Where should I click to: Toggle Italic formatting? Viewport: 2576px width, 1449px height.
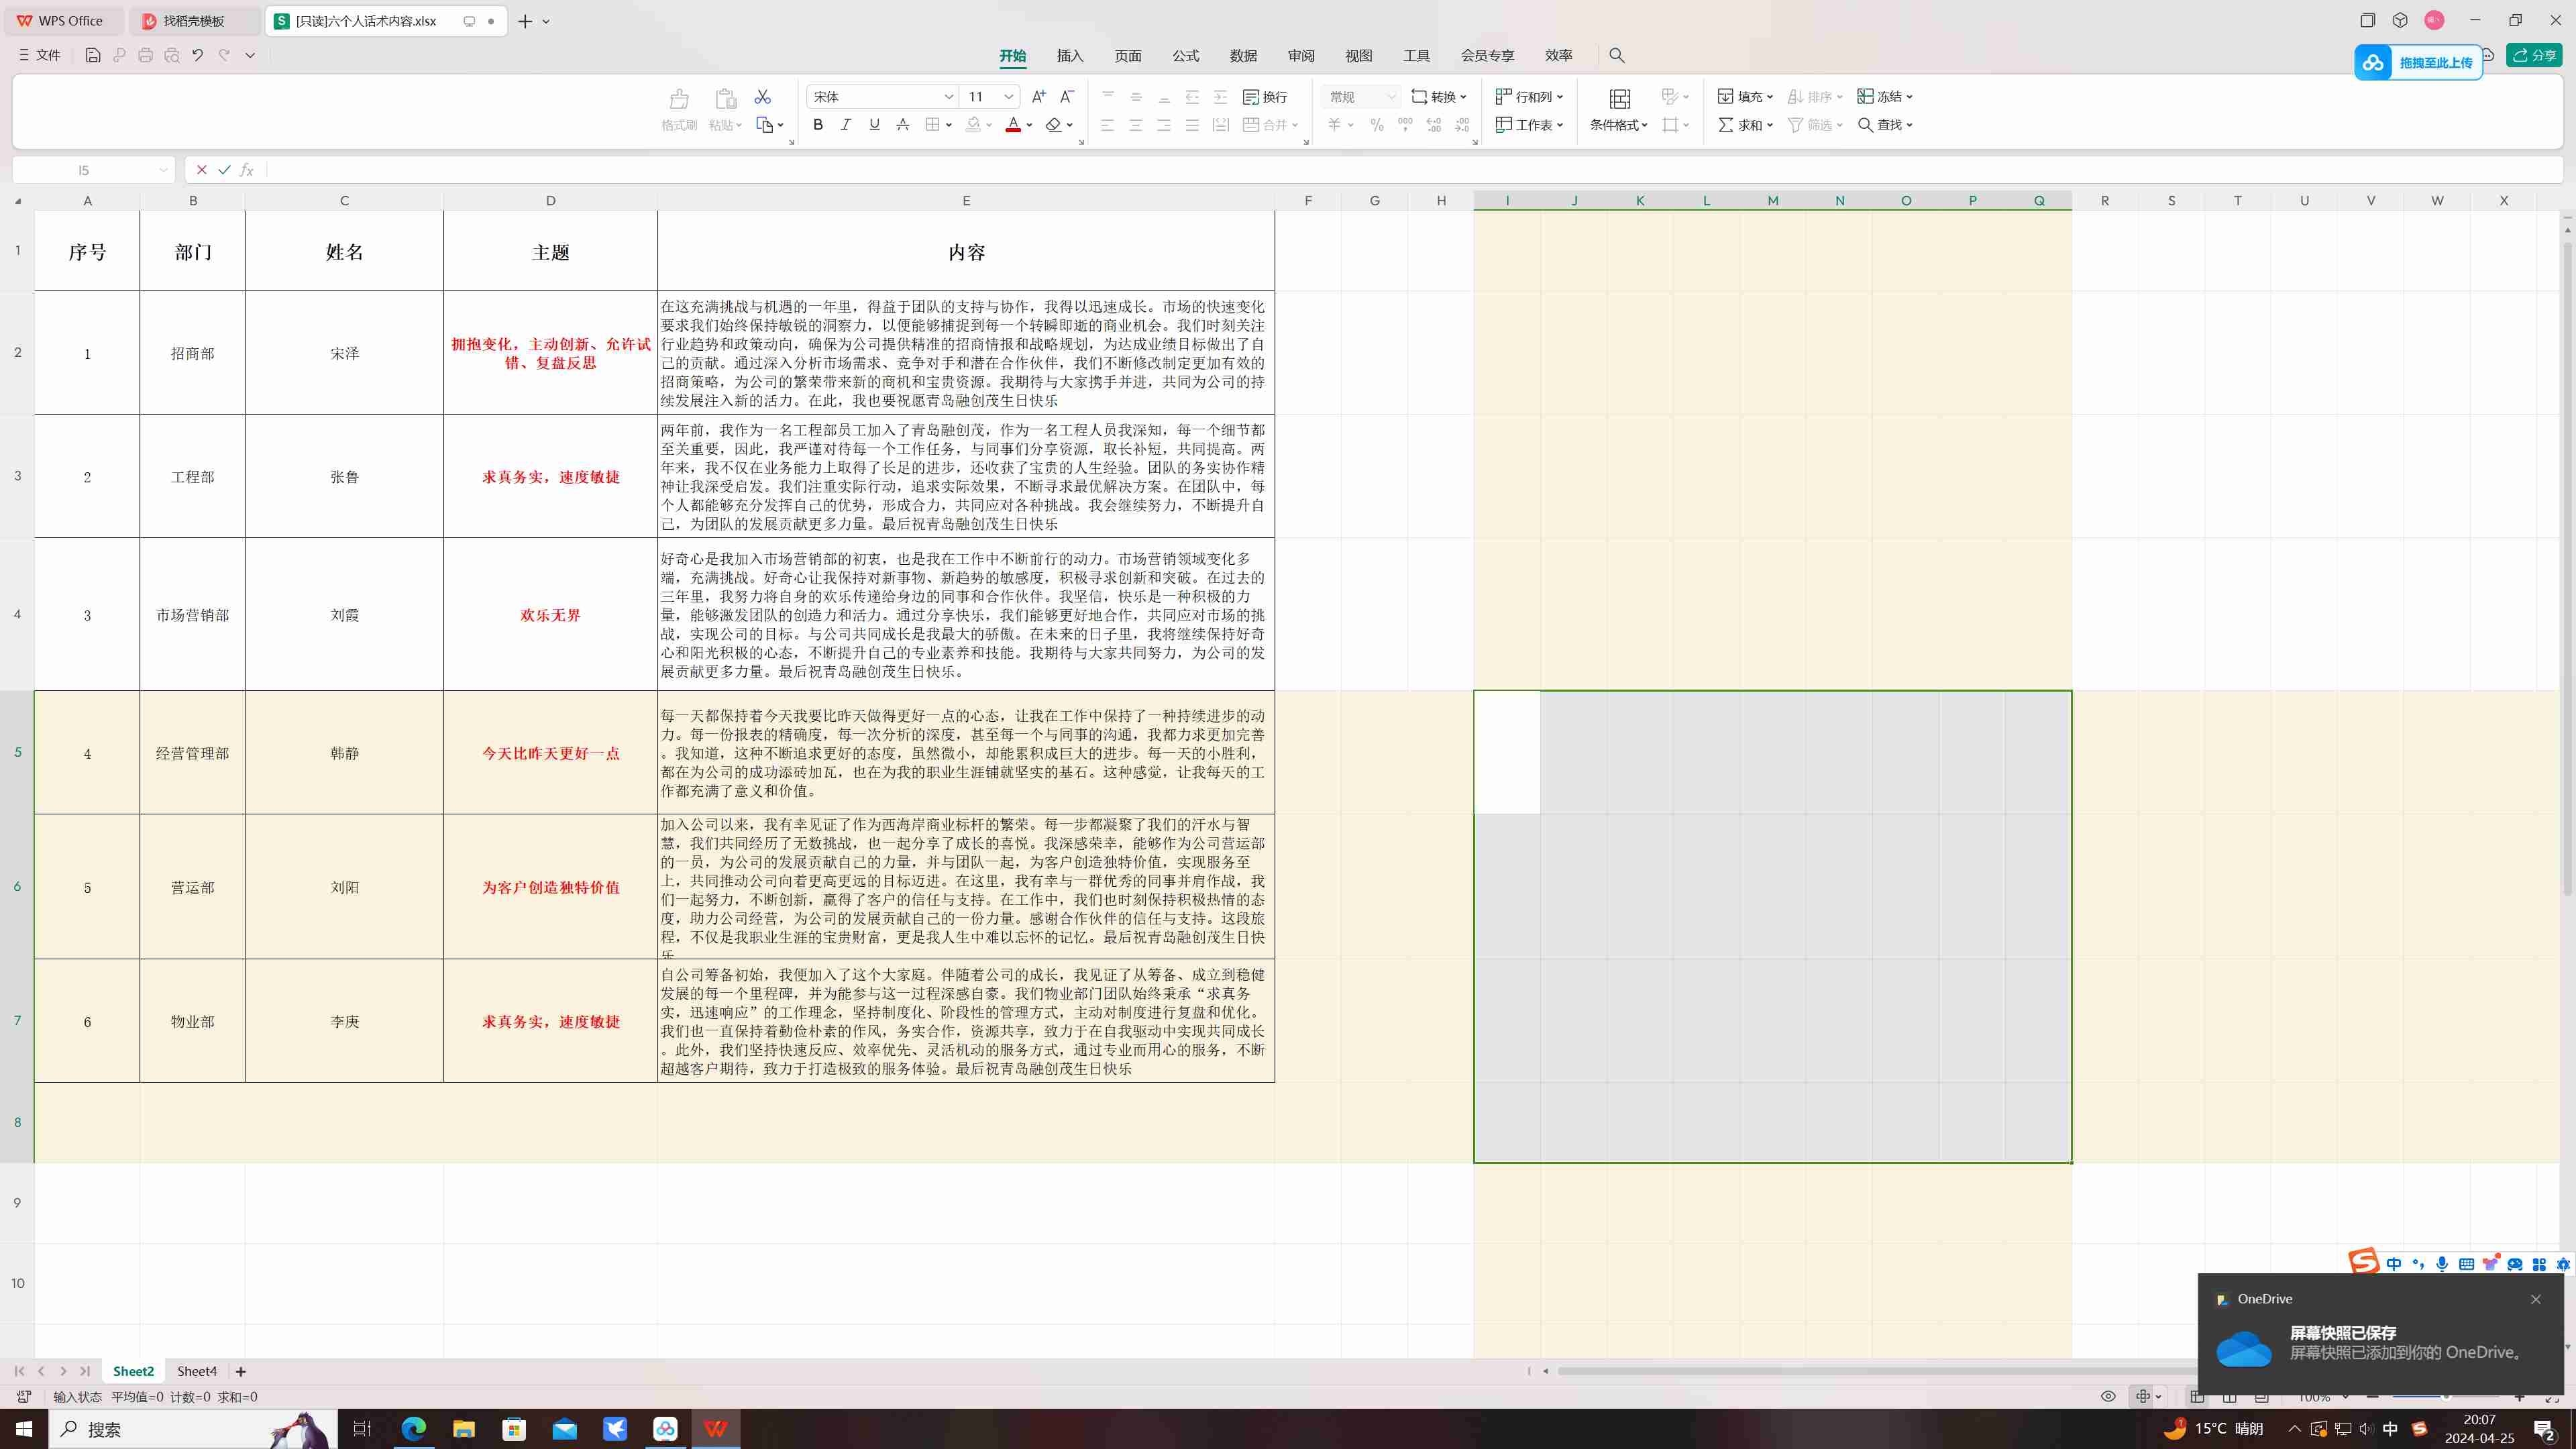pyautogui.click(x=846, y=125)
